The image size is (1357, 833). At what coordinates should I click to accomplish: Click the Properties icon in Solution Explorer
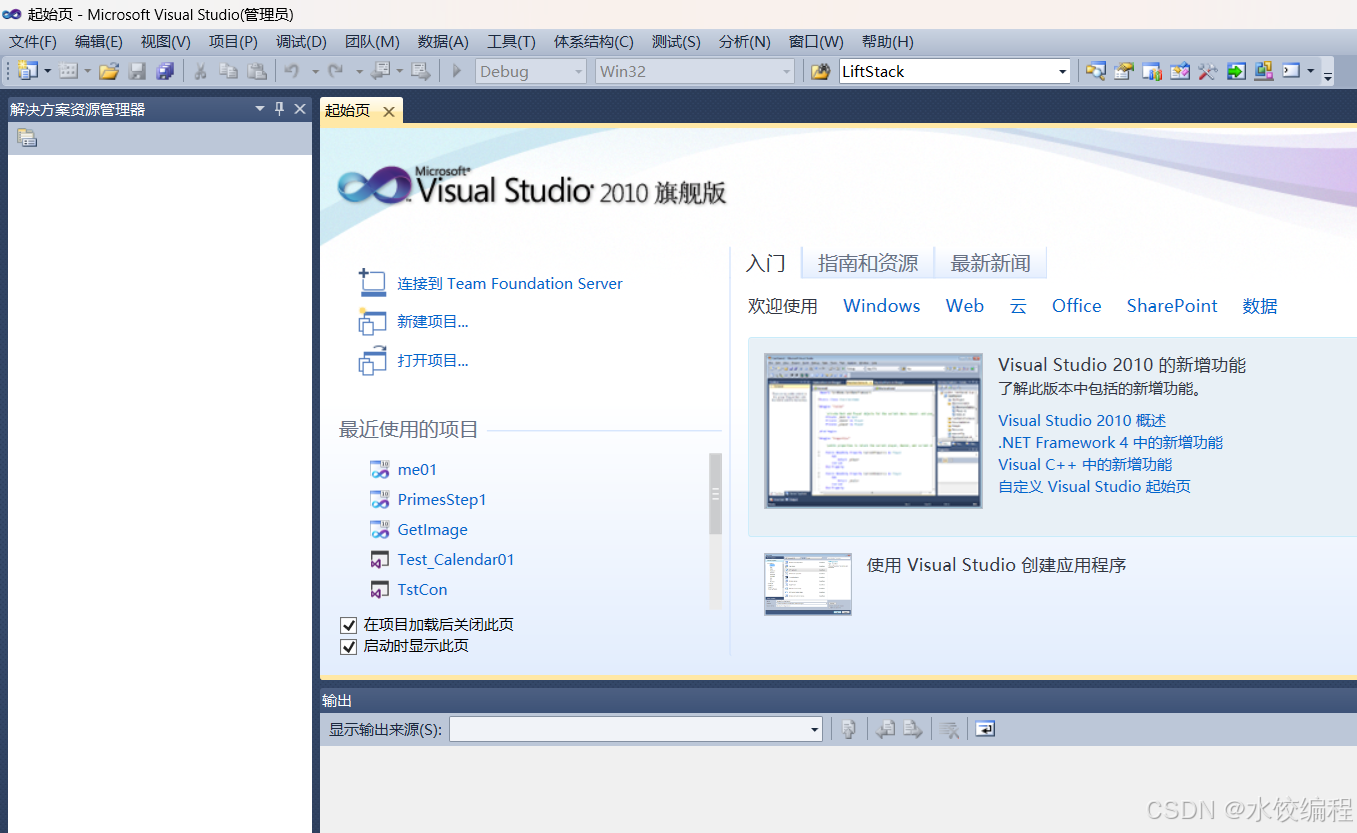point(27,138)
